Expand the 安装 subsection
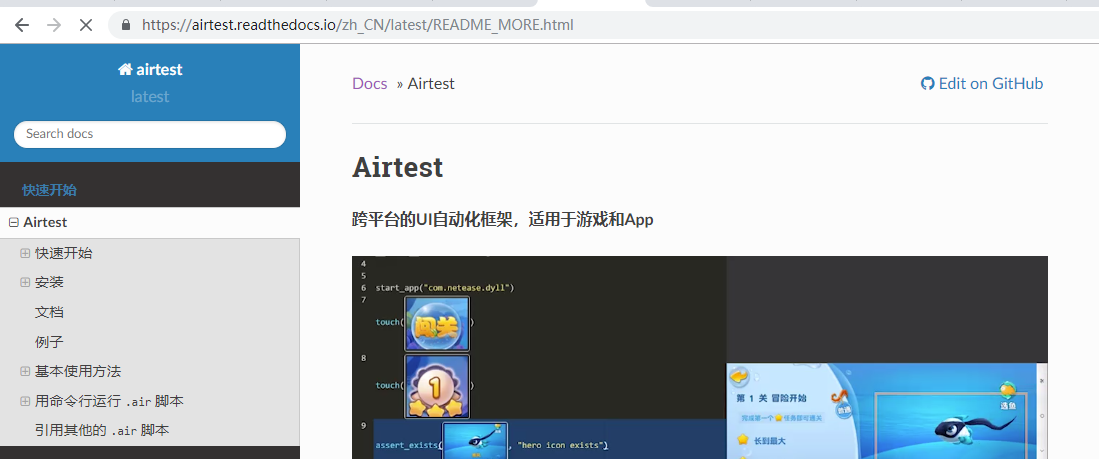 26,283
